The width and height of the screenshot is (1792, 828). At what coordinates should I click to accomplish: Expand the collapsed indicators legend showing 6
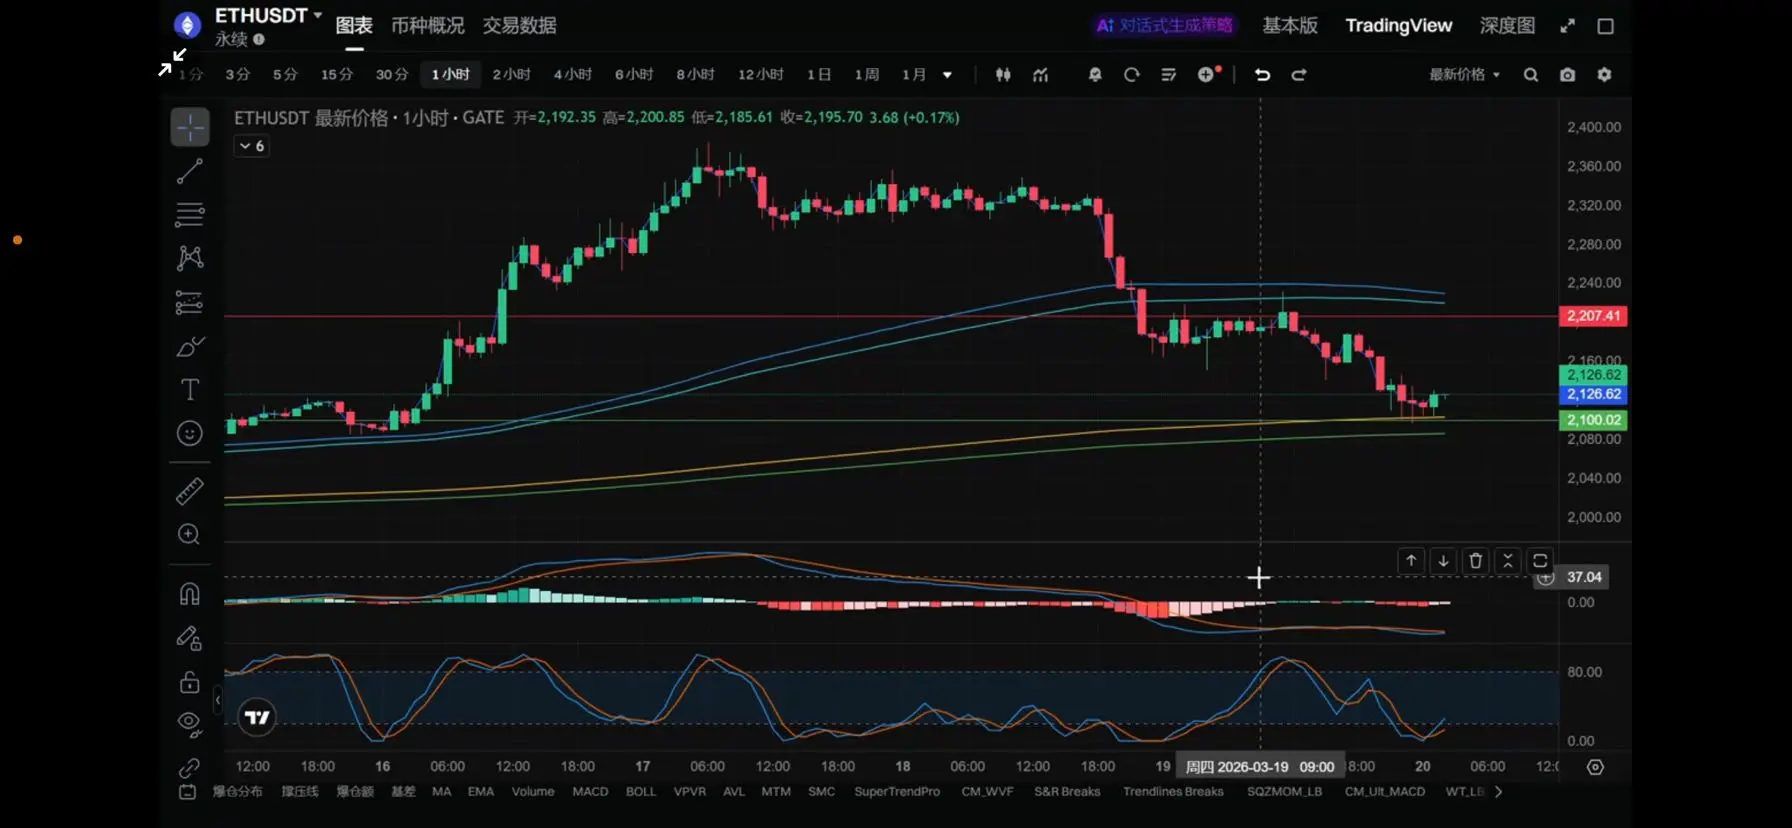click(251, 146)
